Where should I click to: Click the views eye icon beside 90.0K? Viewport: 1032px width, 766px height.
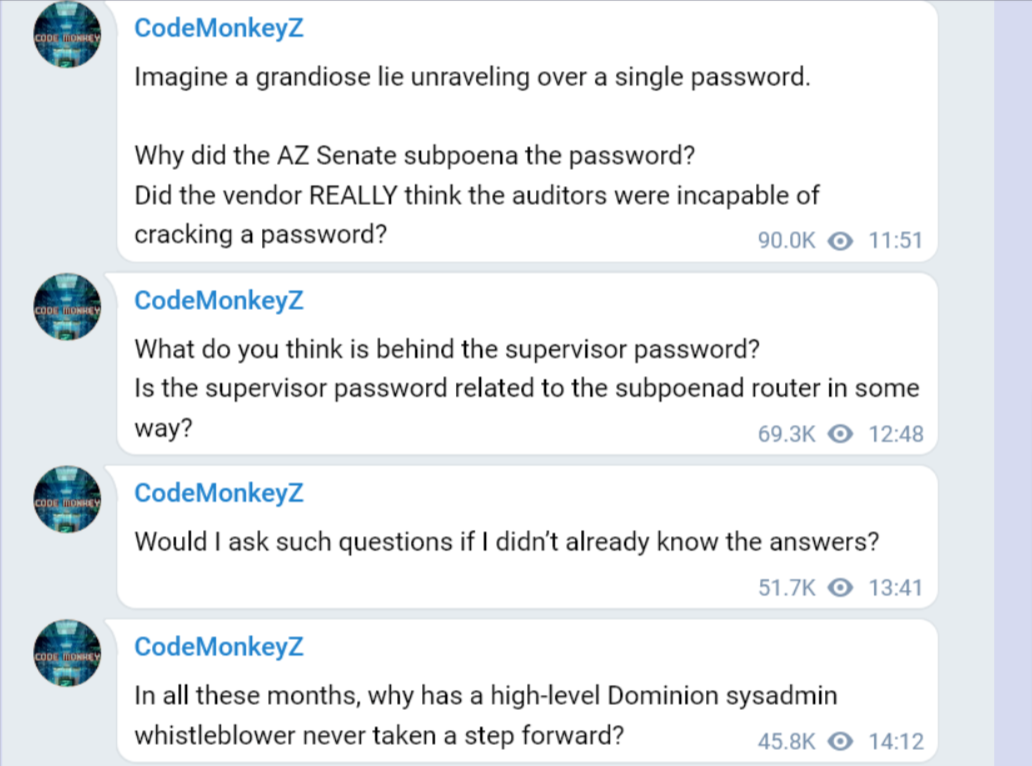coord(842,241)
